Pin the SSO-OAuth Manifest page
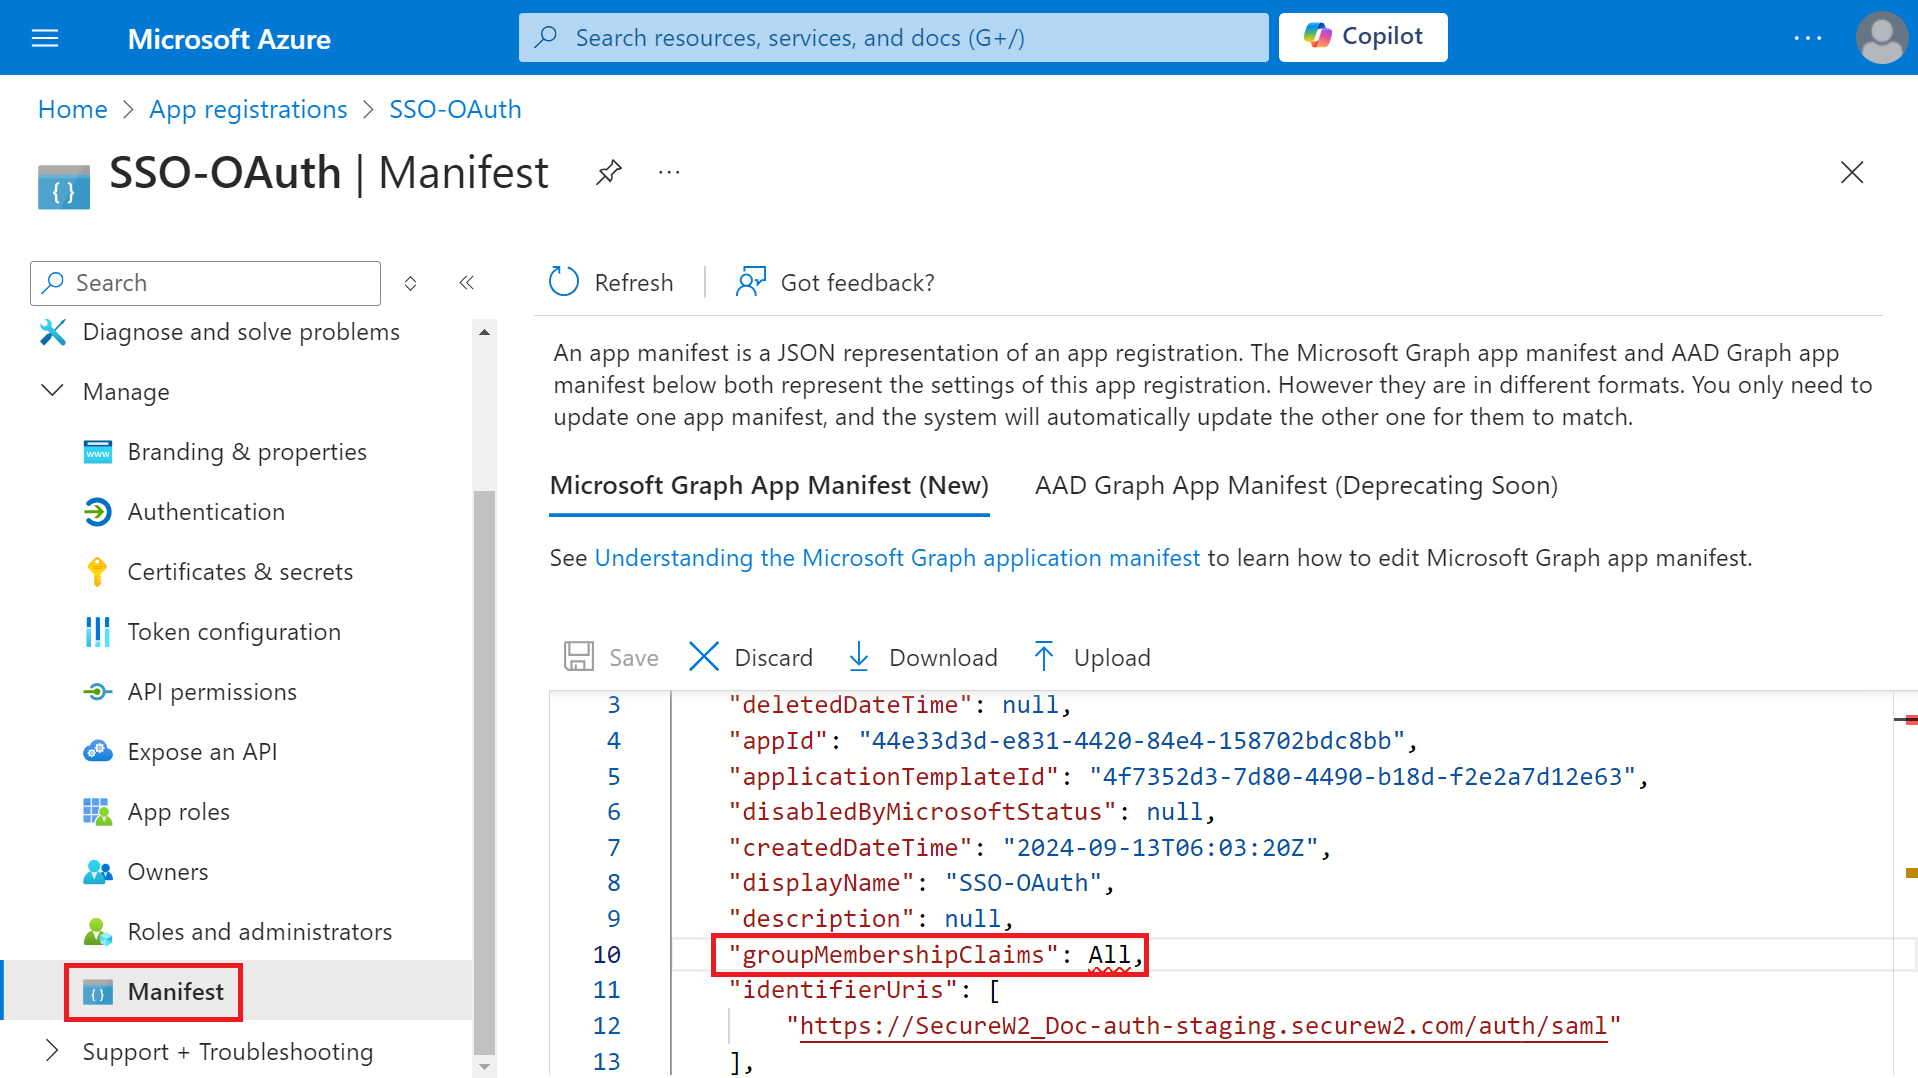The width and height of the screenshot is (1918, 1078). point(608,172)
